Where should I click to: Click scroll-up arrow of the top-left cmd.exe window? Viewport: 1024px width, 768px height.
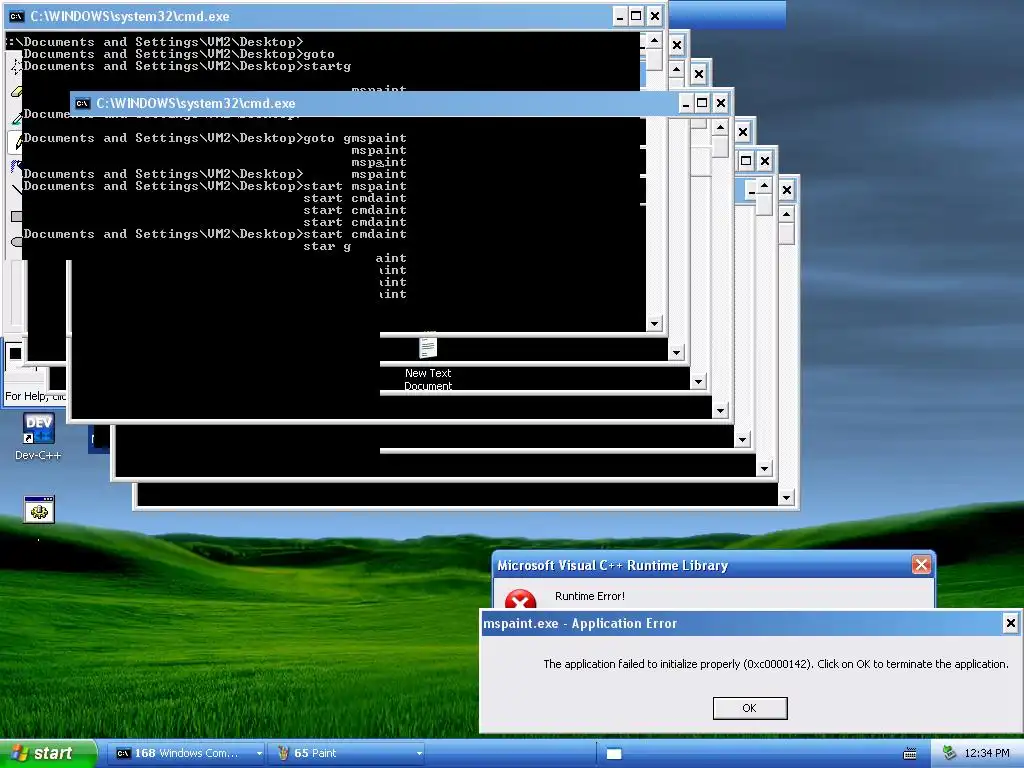coord(654,40)
